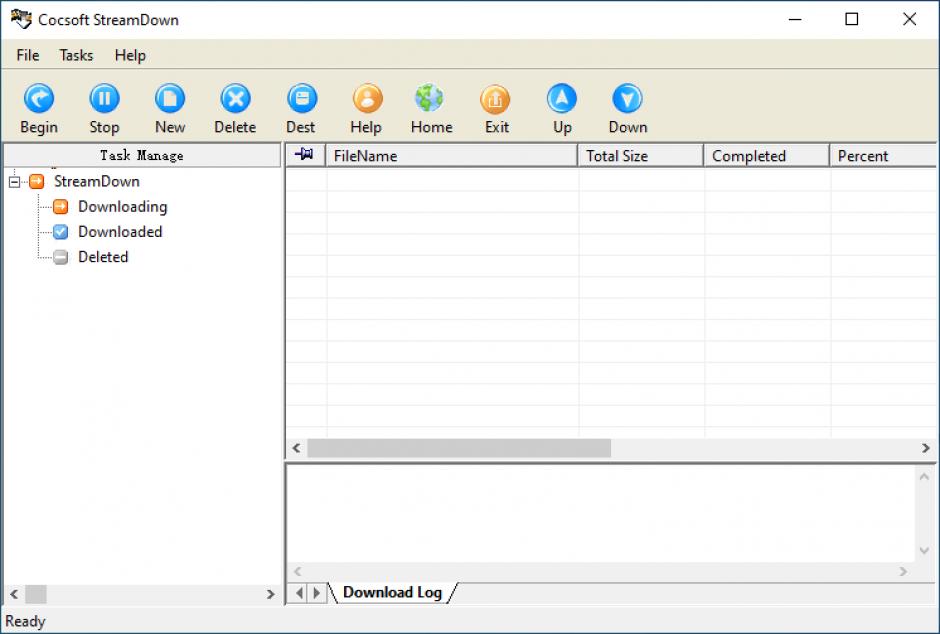
Task: Click the tree panel scroll right arrow
Action: tap(270, 594)
